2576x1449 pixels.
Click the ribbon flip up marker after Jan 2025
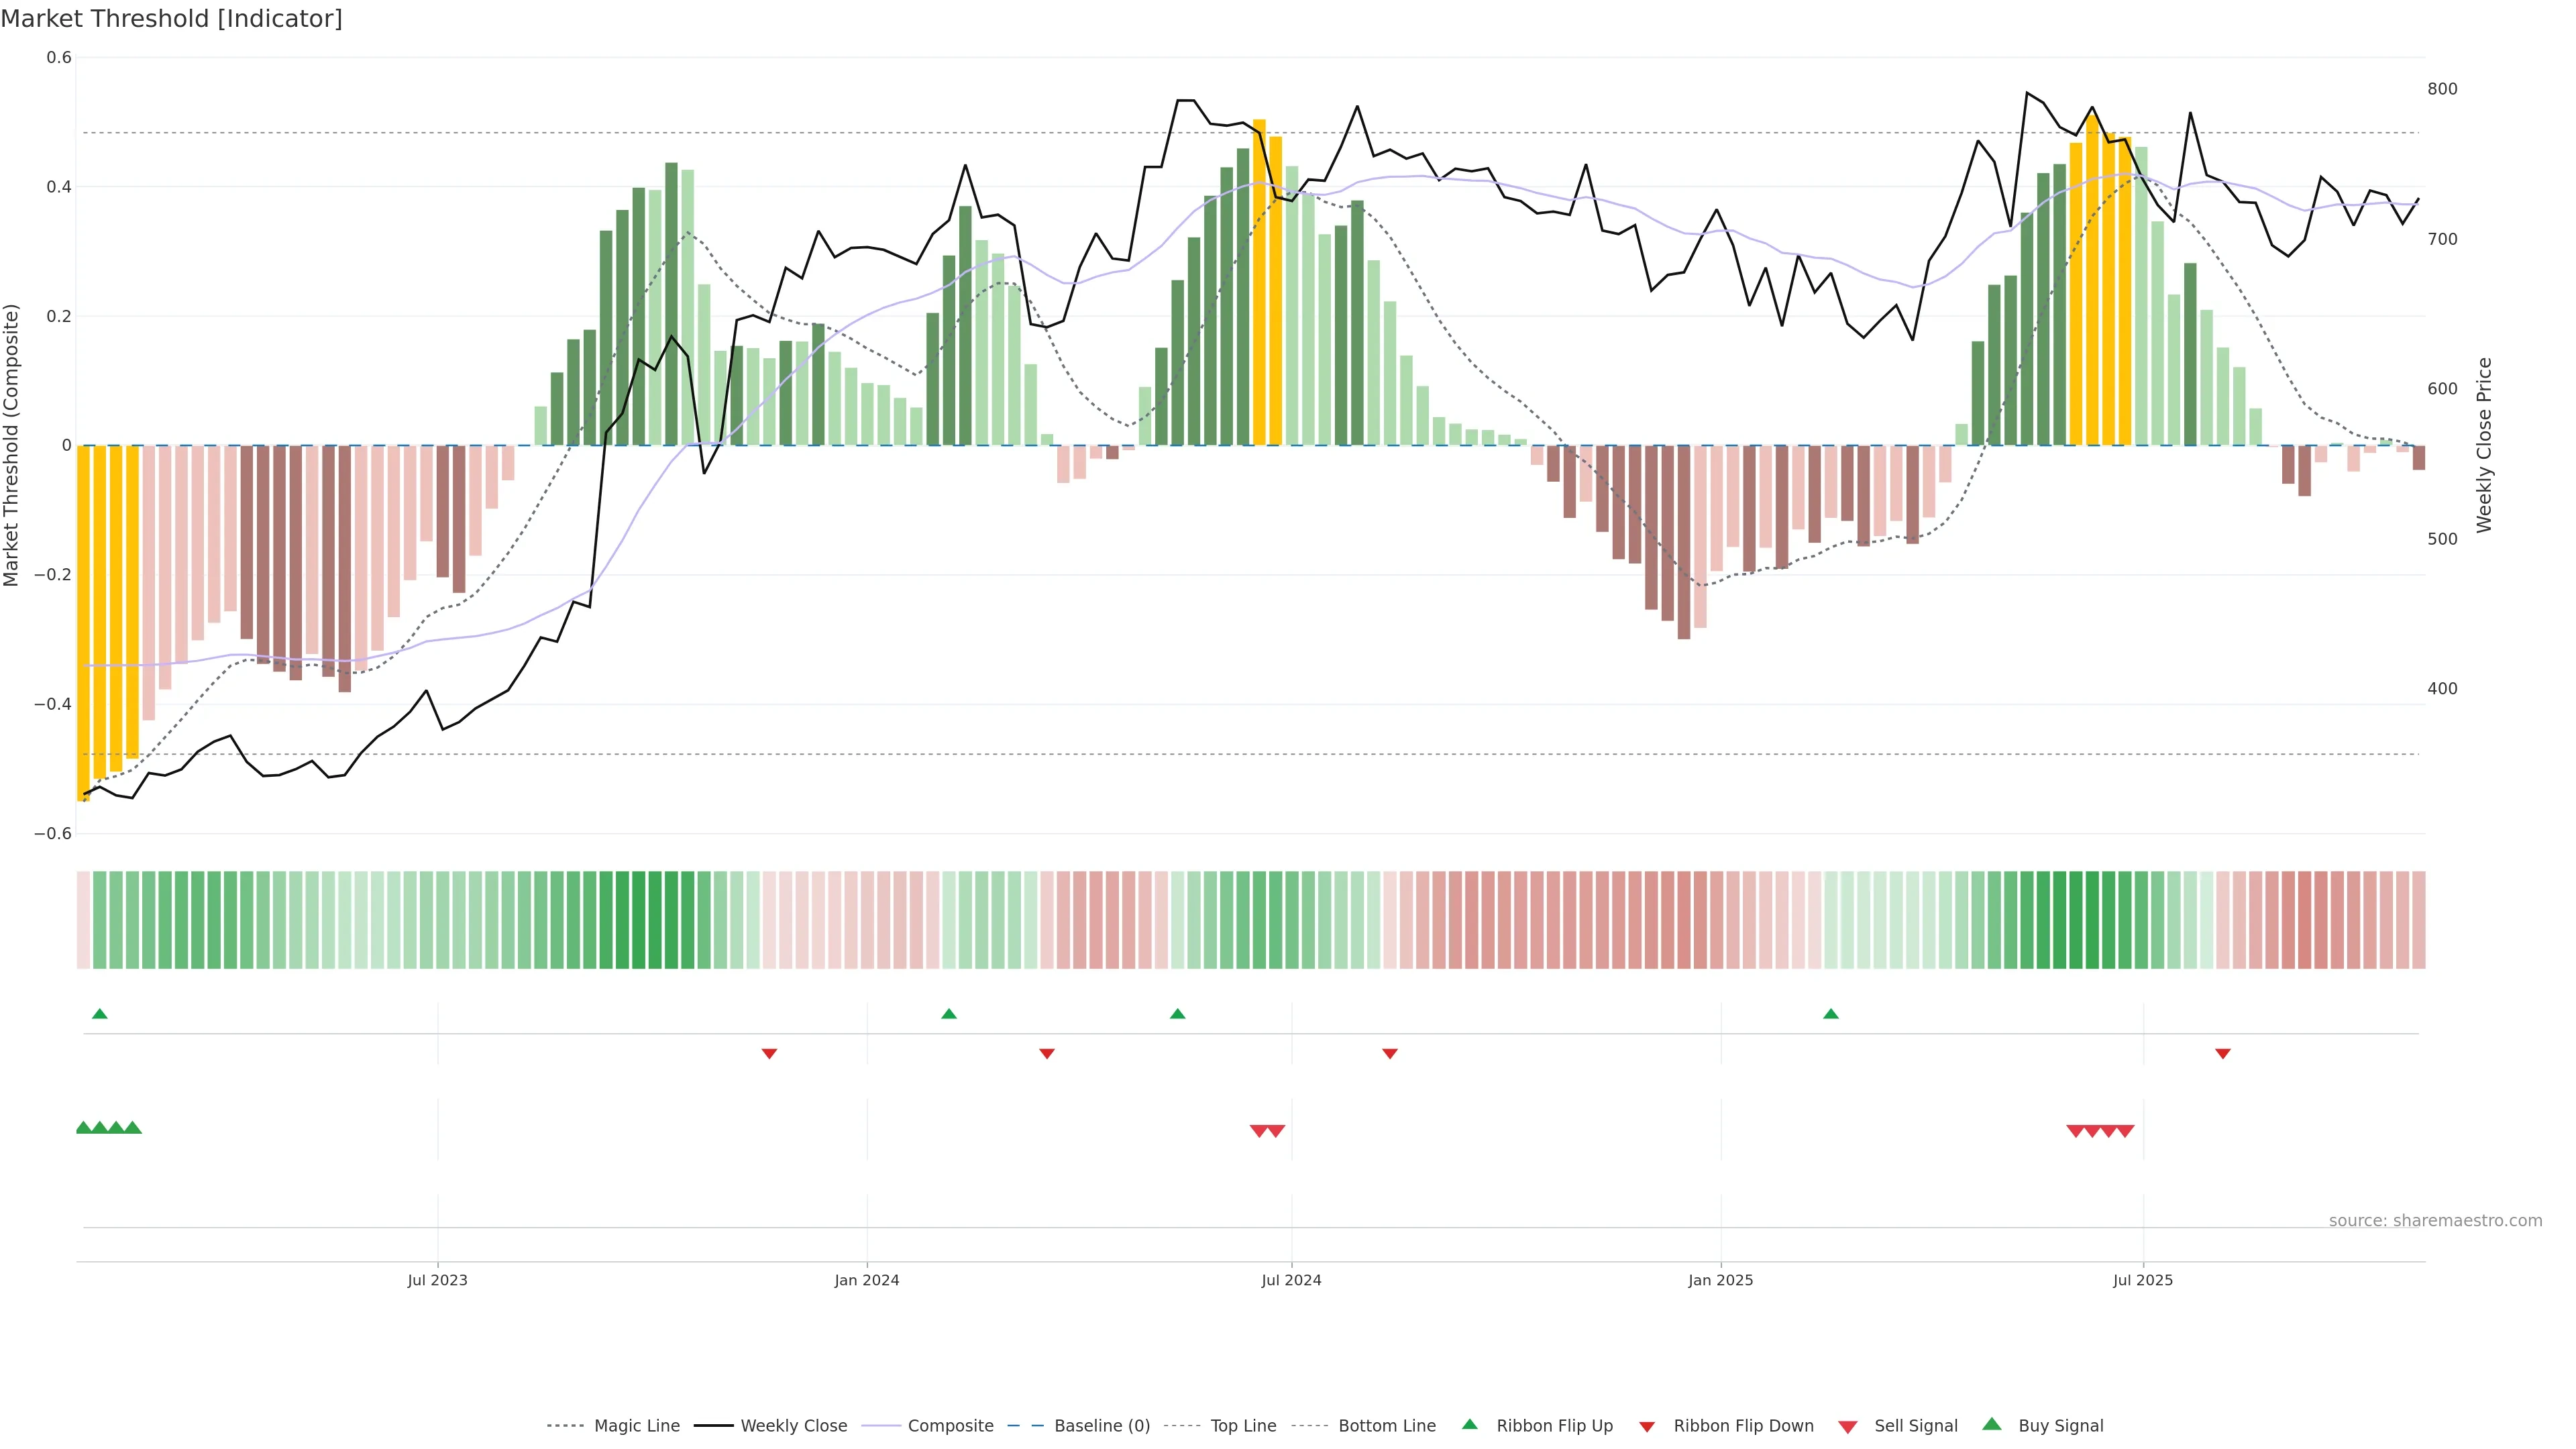click(x=1831, y=1014)
